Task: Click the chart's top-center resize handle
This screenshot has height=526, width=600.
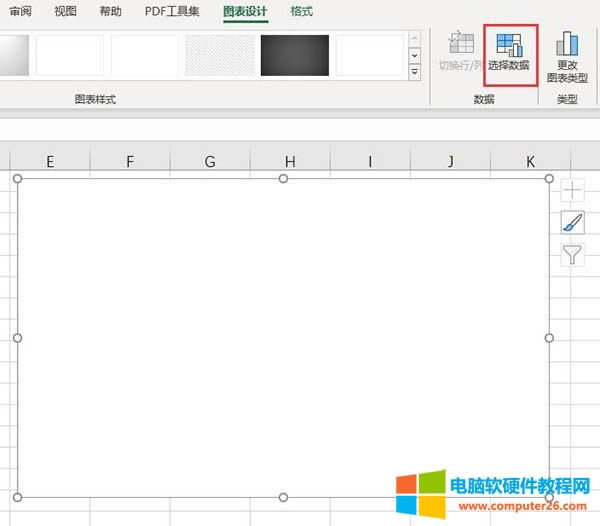Action: (x=283, y=178)
